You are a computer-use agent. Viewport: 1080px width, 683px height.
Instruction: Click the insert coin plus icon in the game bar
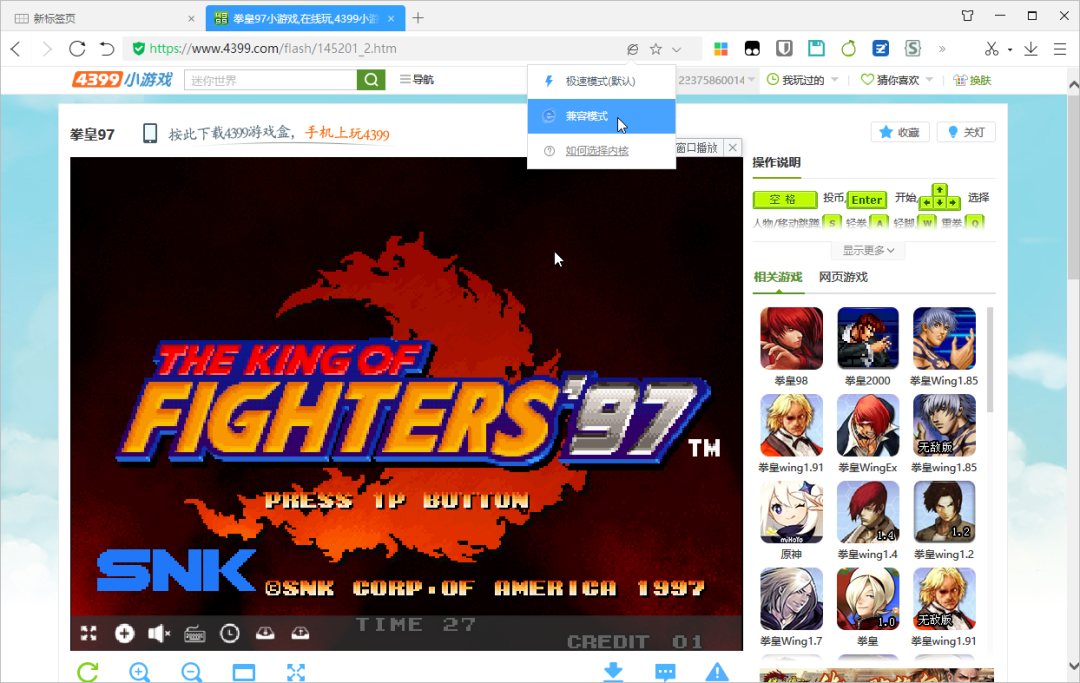click(x=125, y=633)
